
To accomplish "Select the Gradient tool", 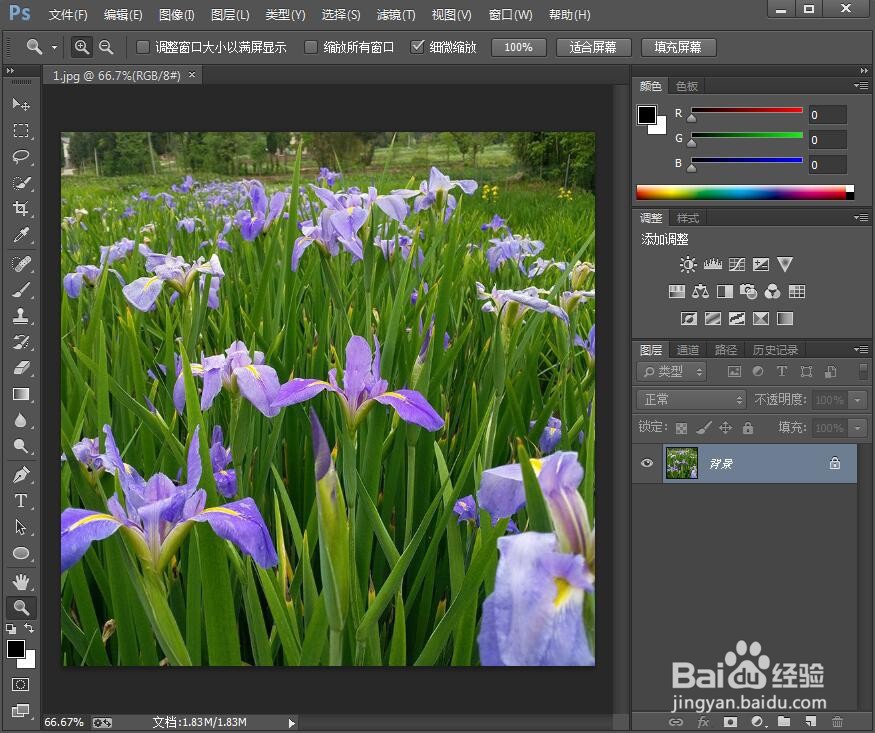I will pyautogui.click(x=21, y=394).
